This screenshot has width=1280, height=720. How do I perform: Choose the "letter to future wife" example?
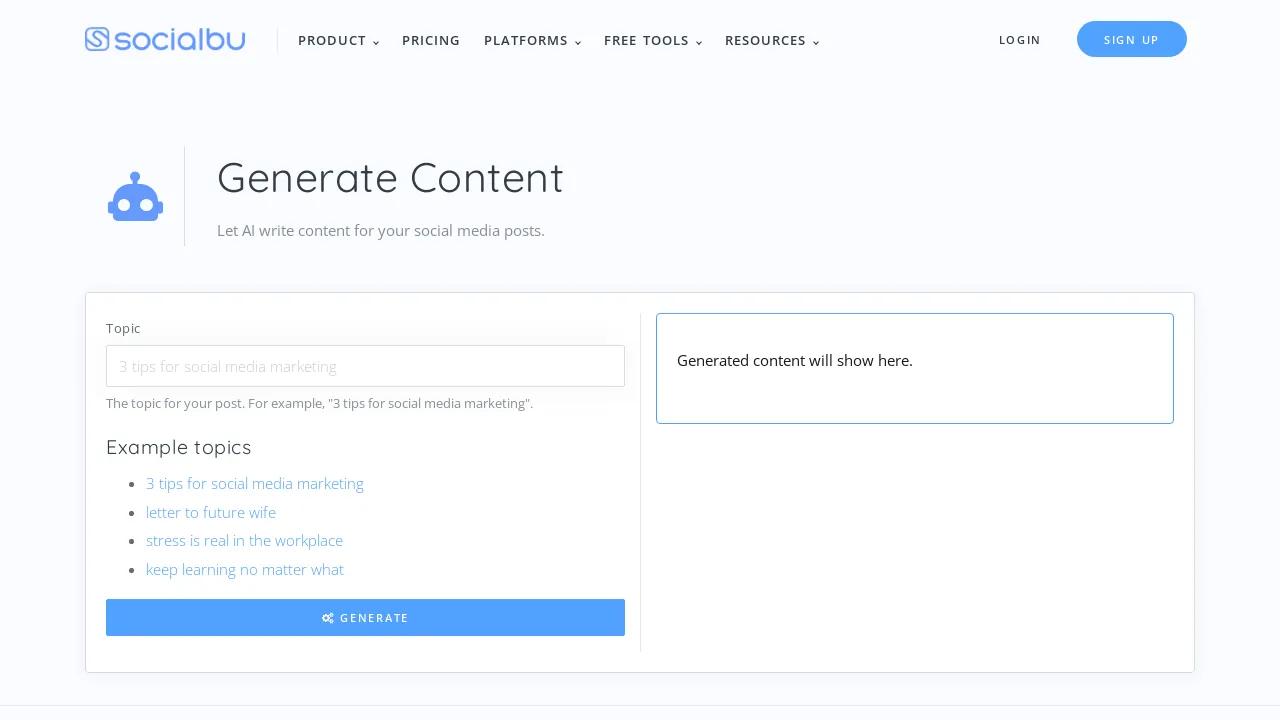(211, 513)
